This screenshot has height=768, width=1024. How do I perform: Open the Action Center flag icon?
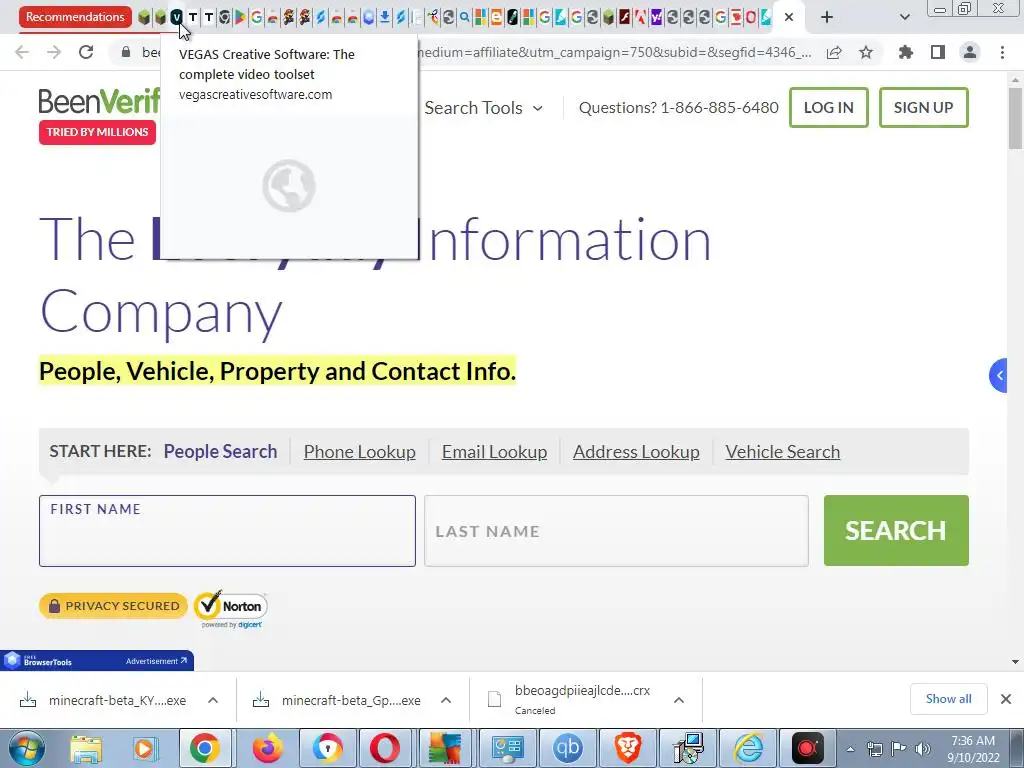point(899,749)
